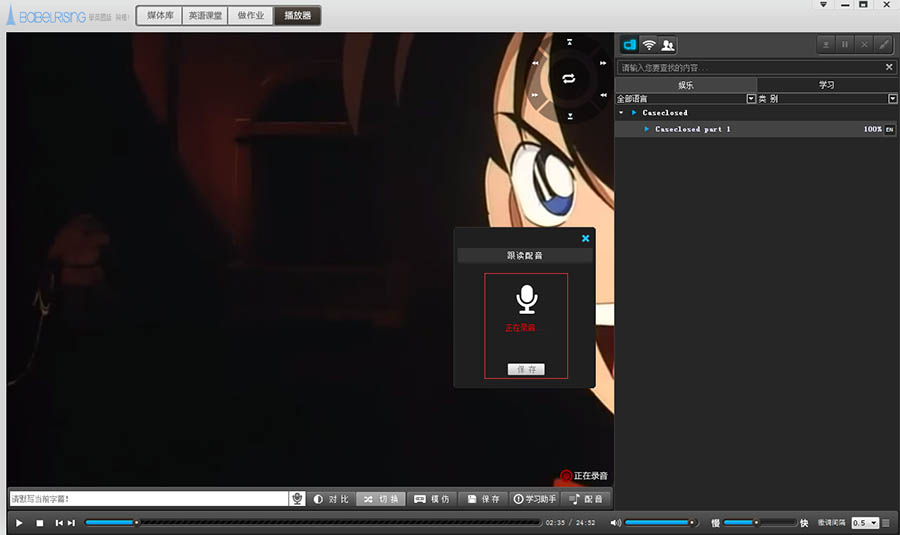
Task: Click the 100% text on Caseclosed part 1
Action: (x=872, y=129)
